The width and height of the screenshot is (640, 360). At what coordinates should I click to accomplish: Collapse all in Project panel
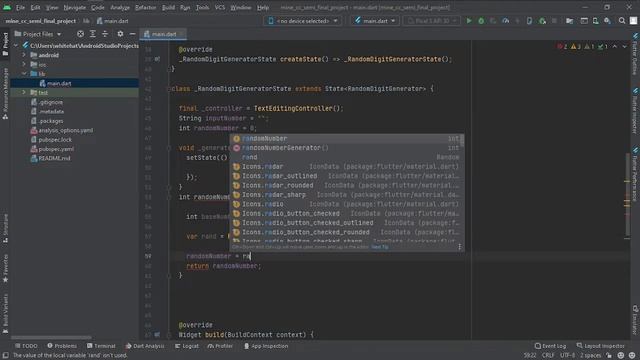(105, 34)
